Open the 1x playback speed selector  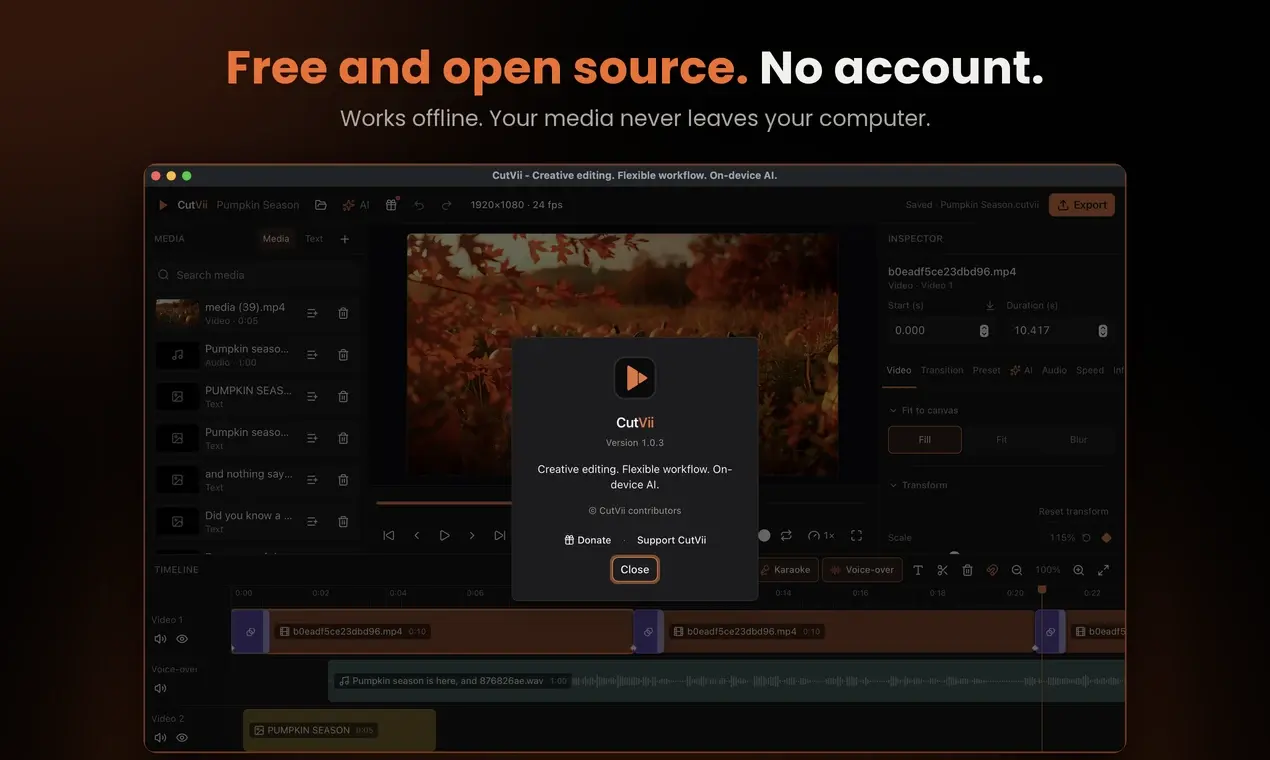[x=821, y=536]
